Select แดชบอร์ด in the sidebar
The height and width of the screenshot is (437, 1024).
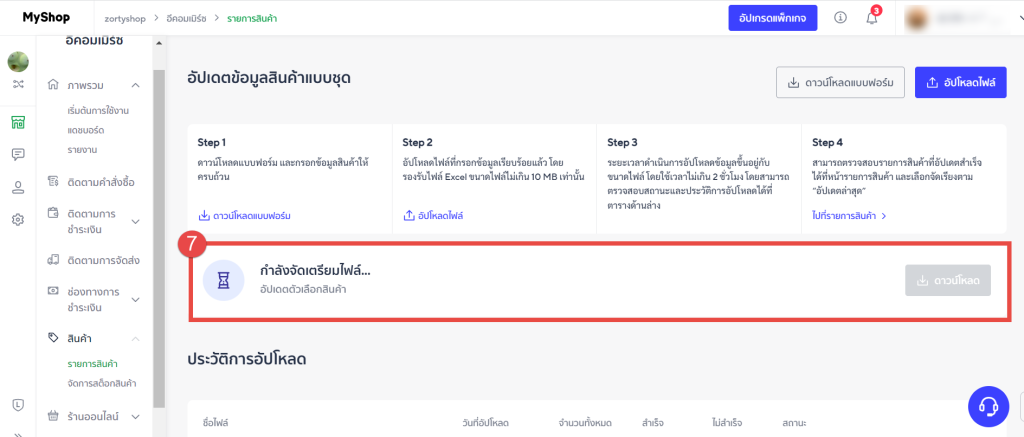[x=86, y=130]
